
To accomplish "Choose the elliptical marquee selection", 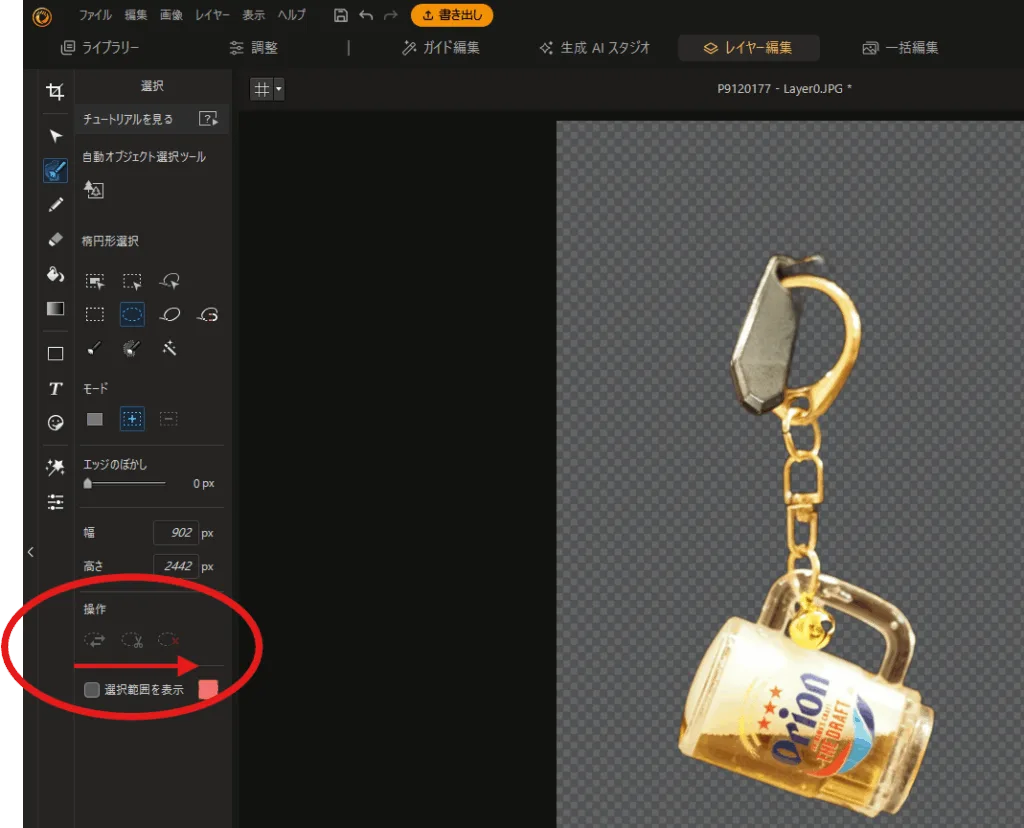I will pos(132,314).
